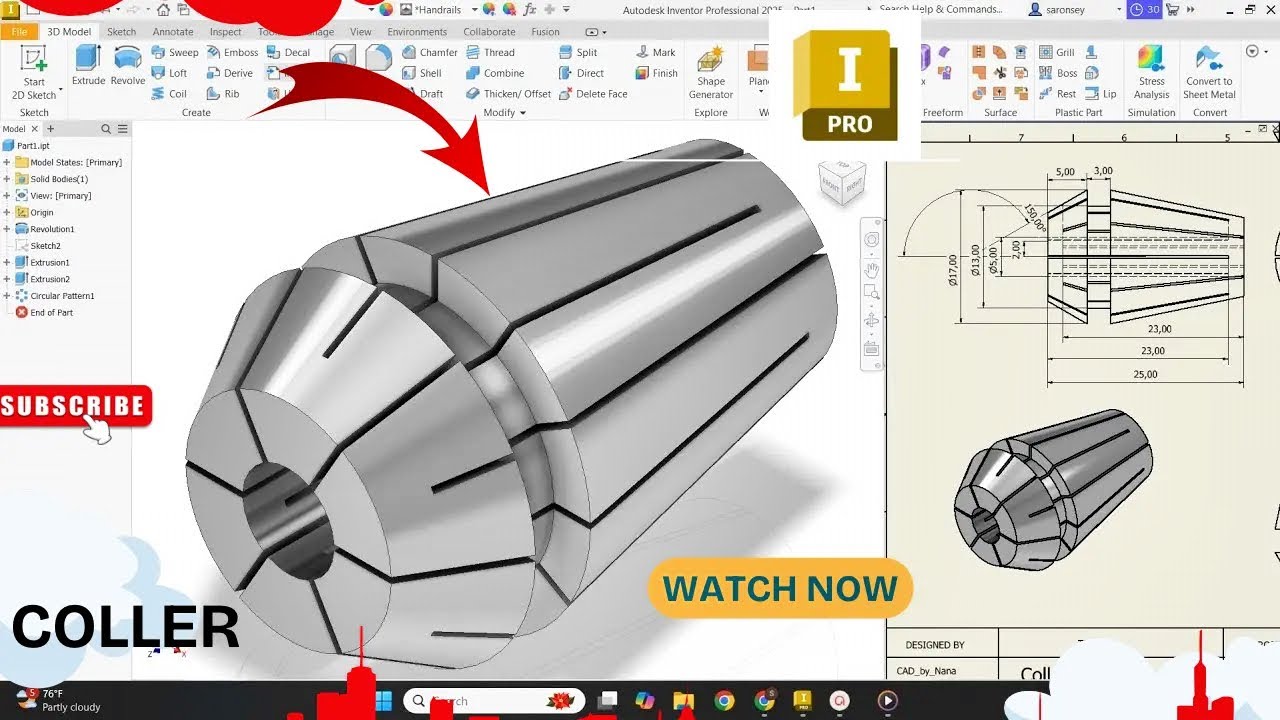This screenshot has width=1280, height=720.
Task: Choose the Derive tool
Action: coord(230,73)
